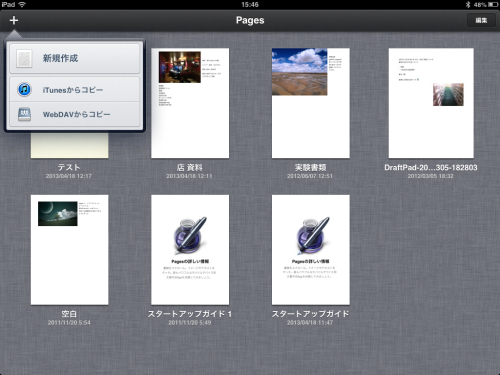500x375 pixels.
Task: Open the スタートアップガイド document dated 2013/04/18
Action: pos(311,250)
